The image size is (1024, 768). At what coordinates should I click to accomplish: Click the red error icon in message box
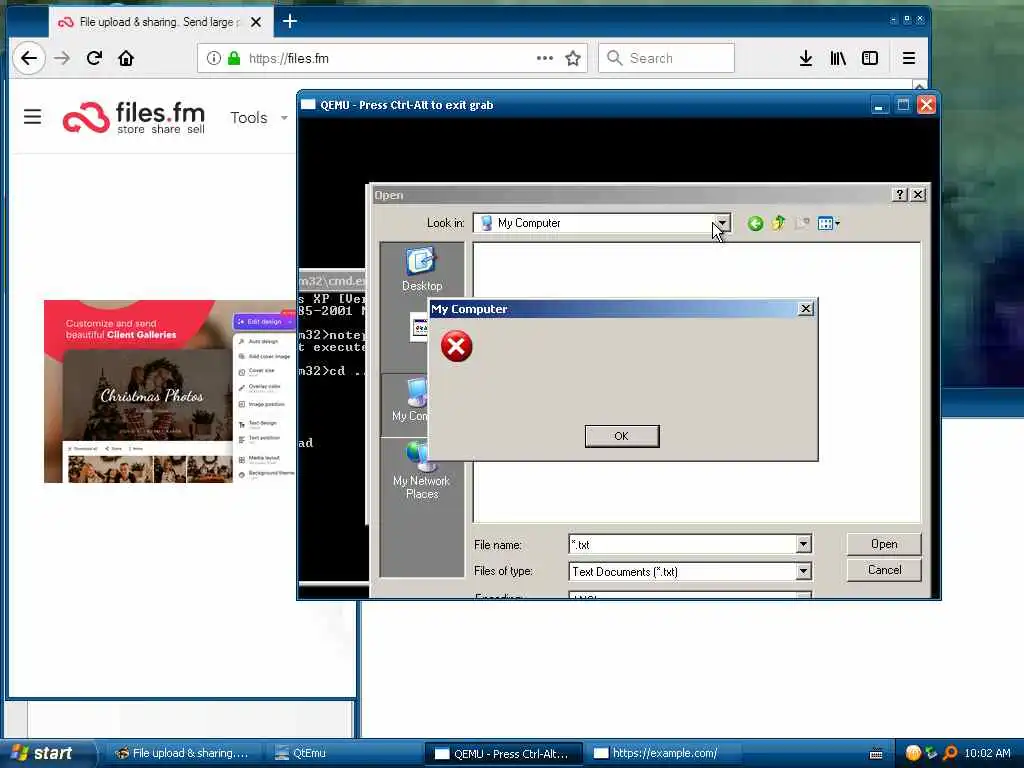pos(456,346)
